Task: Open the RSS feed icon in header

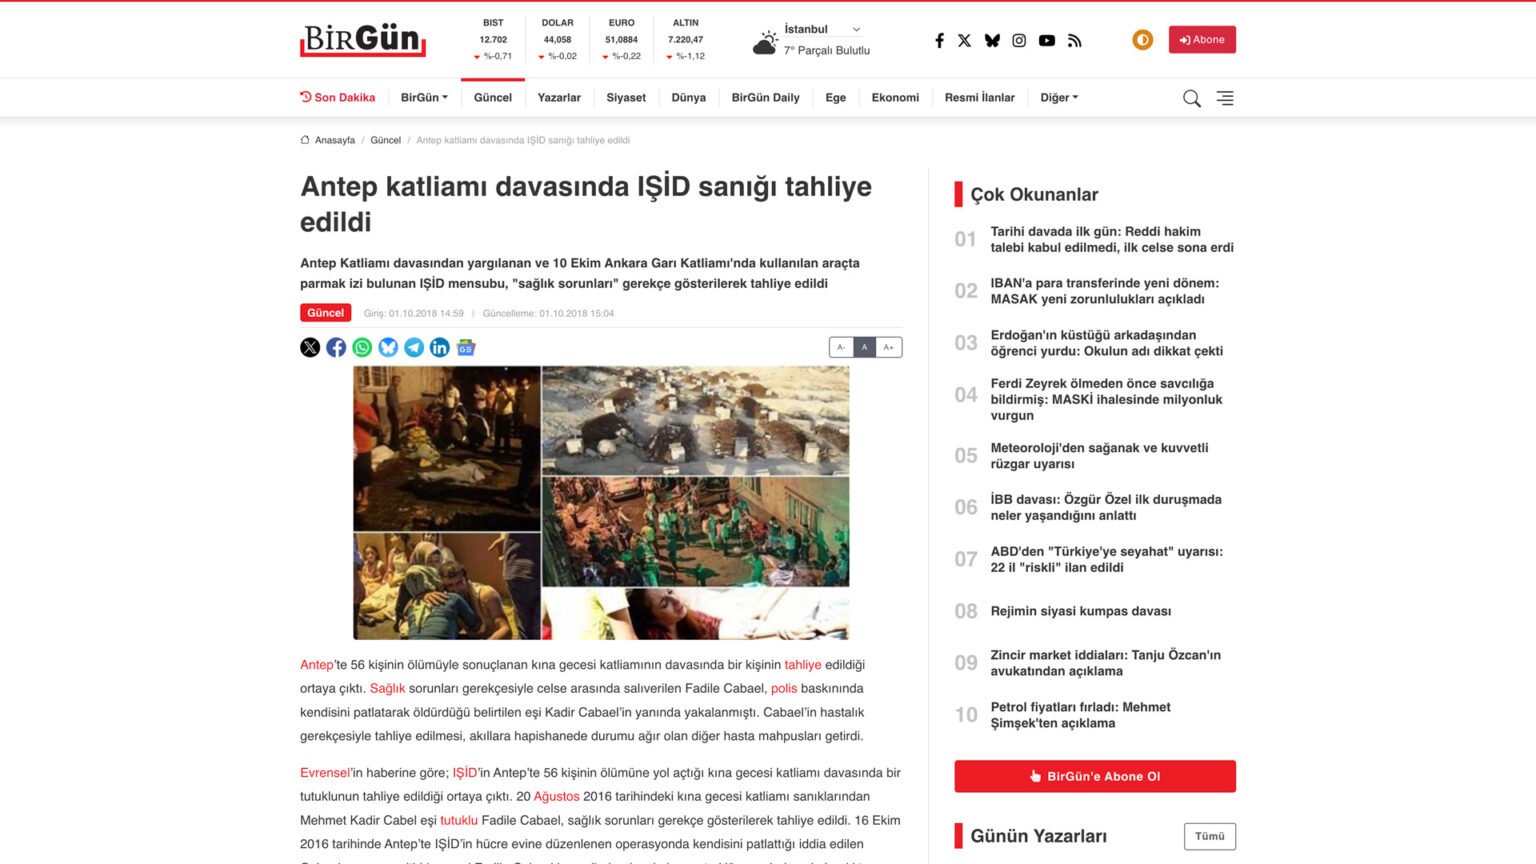Action: (x=1075, y=41)
